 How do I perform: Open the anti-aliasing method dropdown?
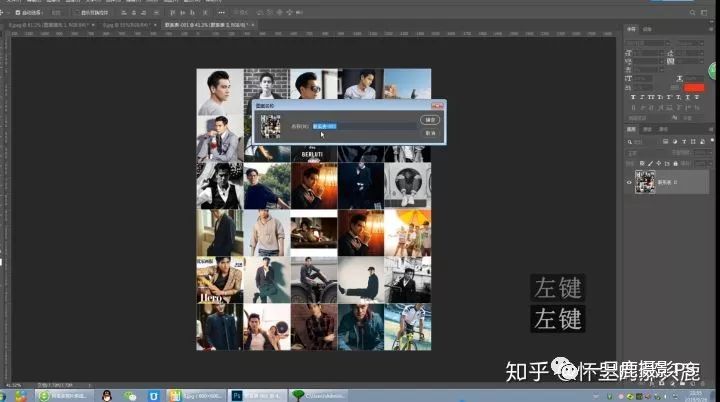pos(692,118)
